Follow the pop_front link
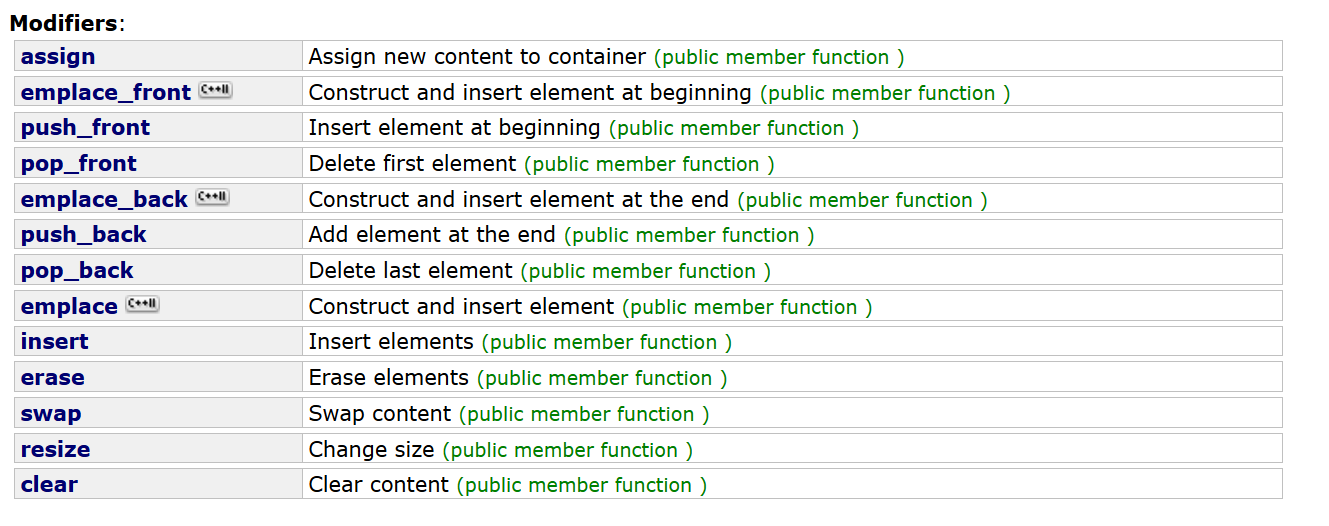Screen dimensions: 1329x526 (x=79, y=164)
